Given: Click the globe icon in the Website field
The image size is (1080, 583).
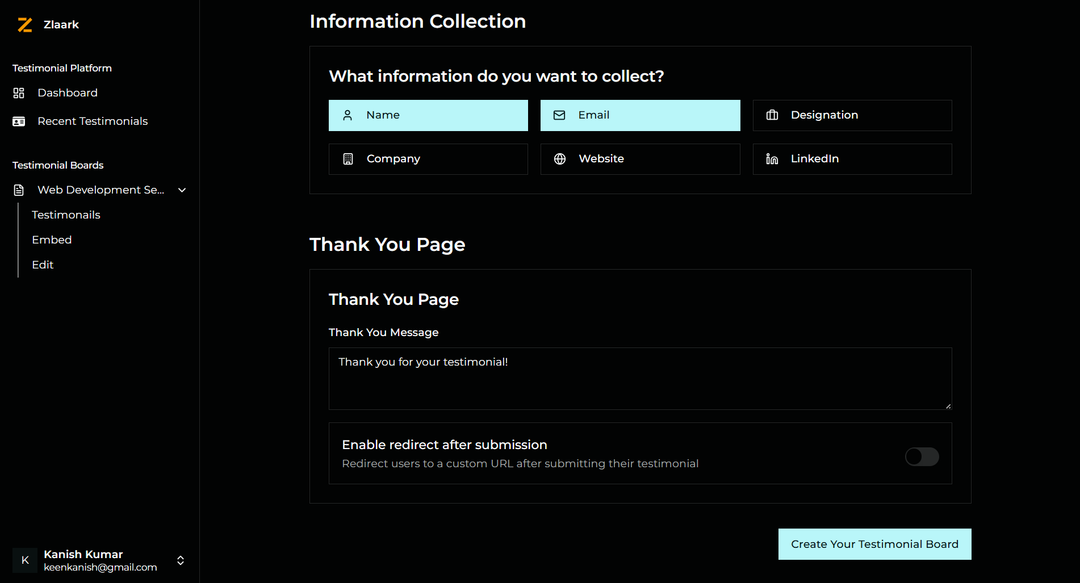Looking at the screenshot, I should pos(559,158).
